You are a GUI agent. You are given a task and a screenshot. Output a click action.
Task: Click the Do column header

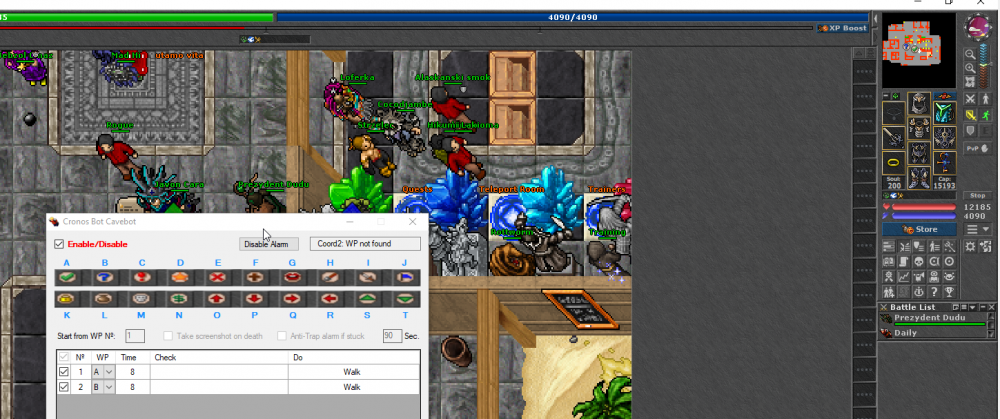click(x=354, y=357)
